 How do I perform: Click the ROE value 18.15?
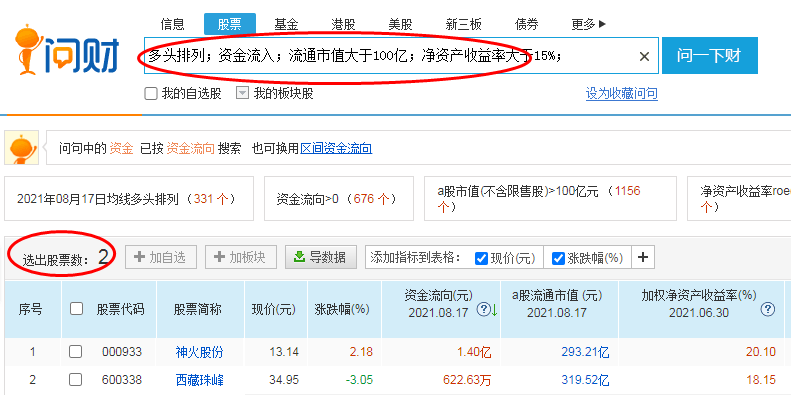tap(761, 380)
